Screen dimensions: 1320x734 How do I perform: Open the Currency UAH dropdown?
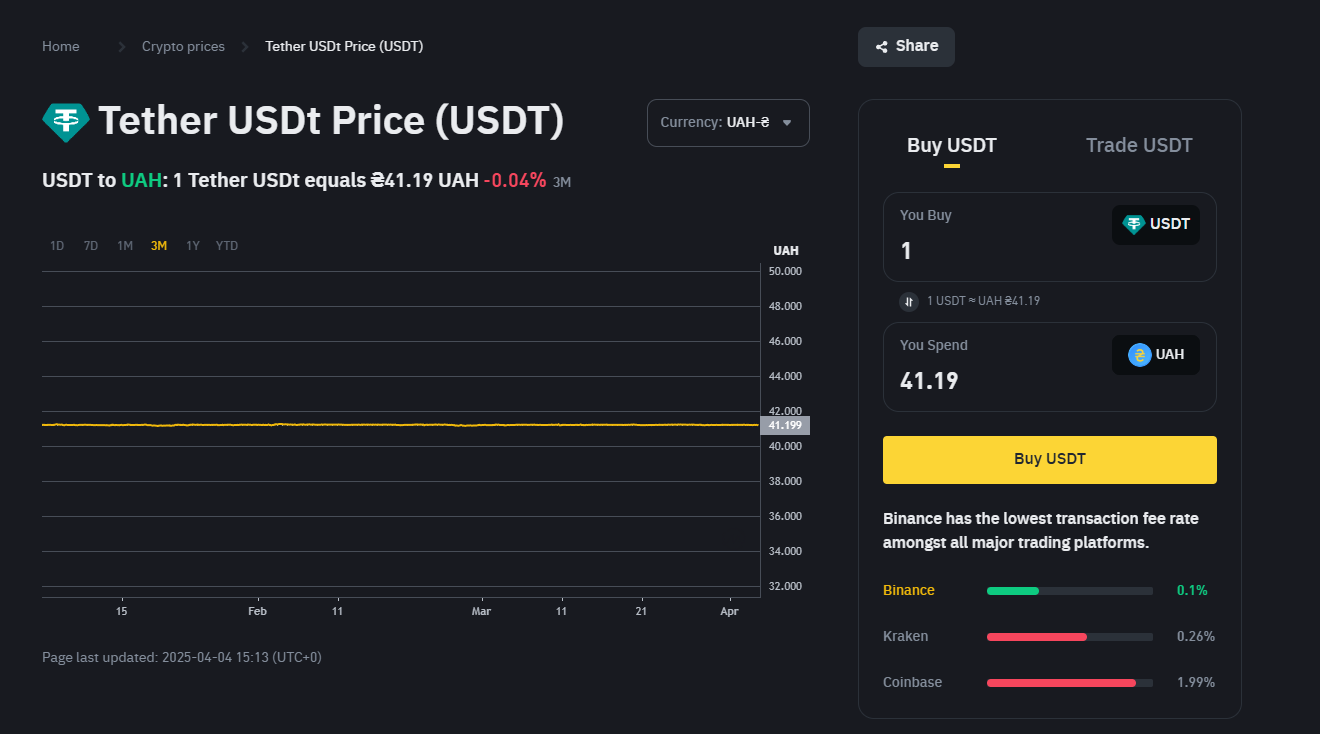pyautogui.click(x=728, y=123)
